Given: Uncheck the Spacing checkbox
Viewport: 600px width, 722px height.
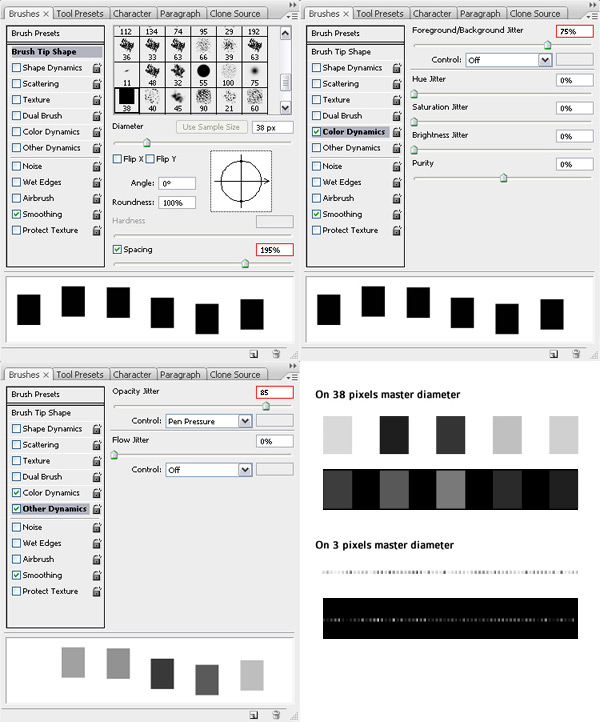Looking at the screenshot, I should 117,250.
